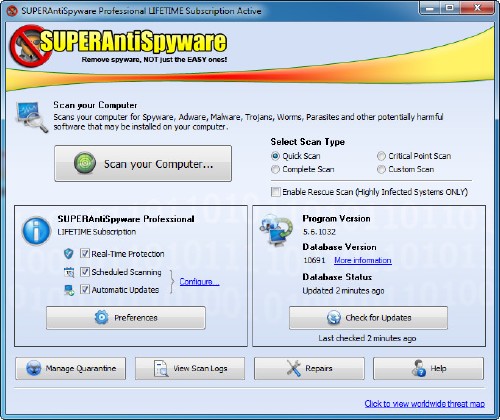Click Check for Updates button
This screenshot has width=500, height=420.
click(x=368, y=318)
